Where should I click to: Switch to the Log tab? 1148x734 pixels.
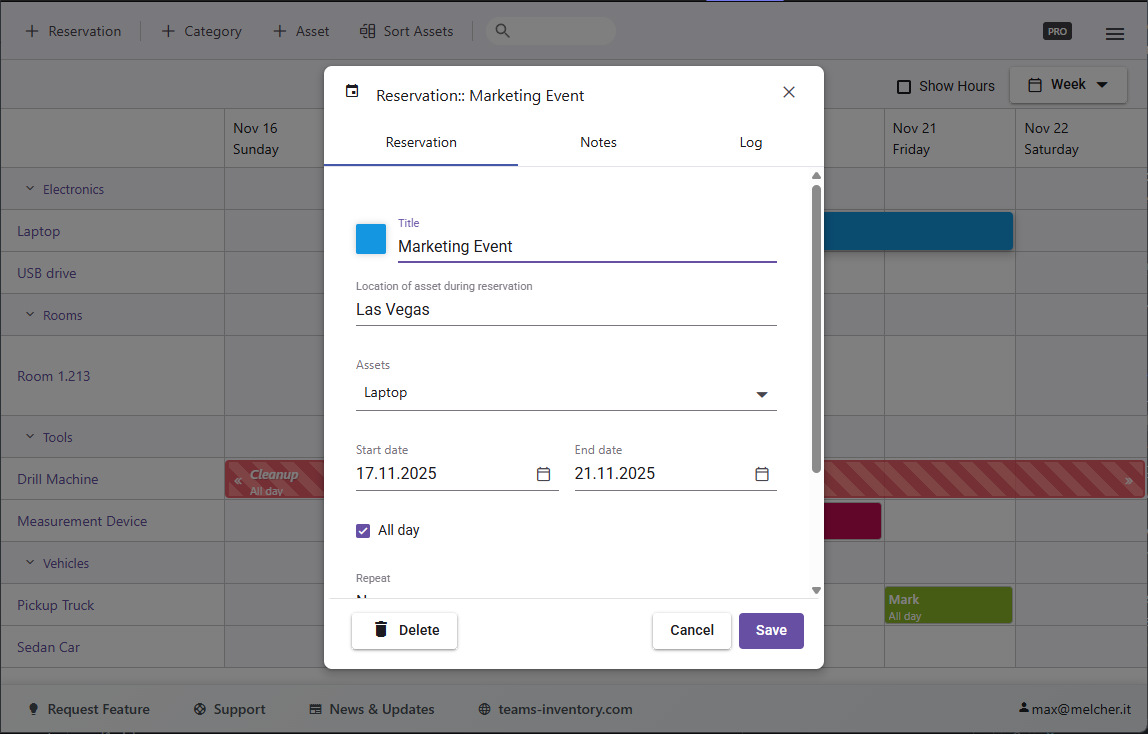750,142
